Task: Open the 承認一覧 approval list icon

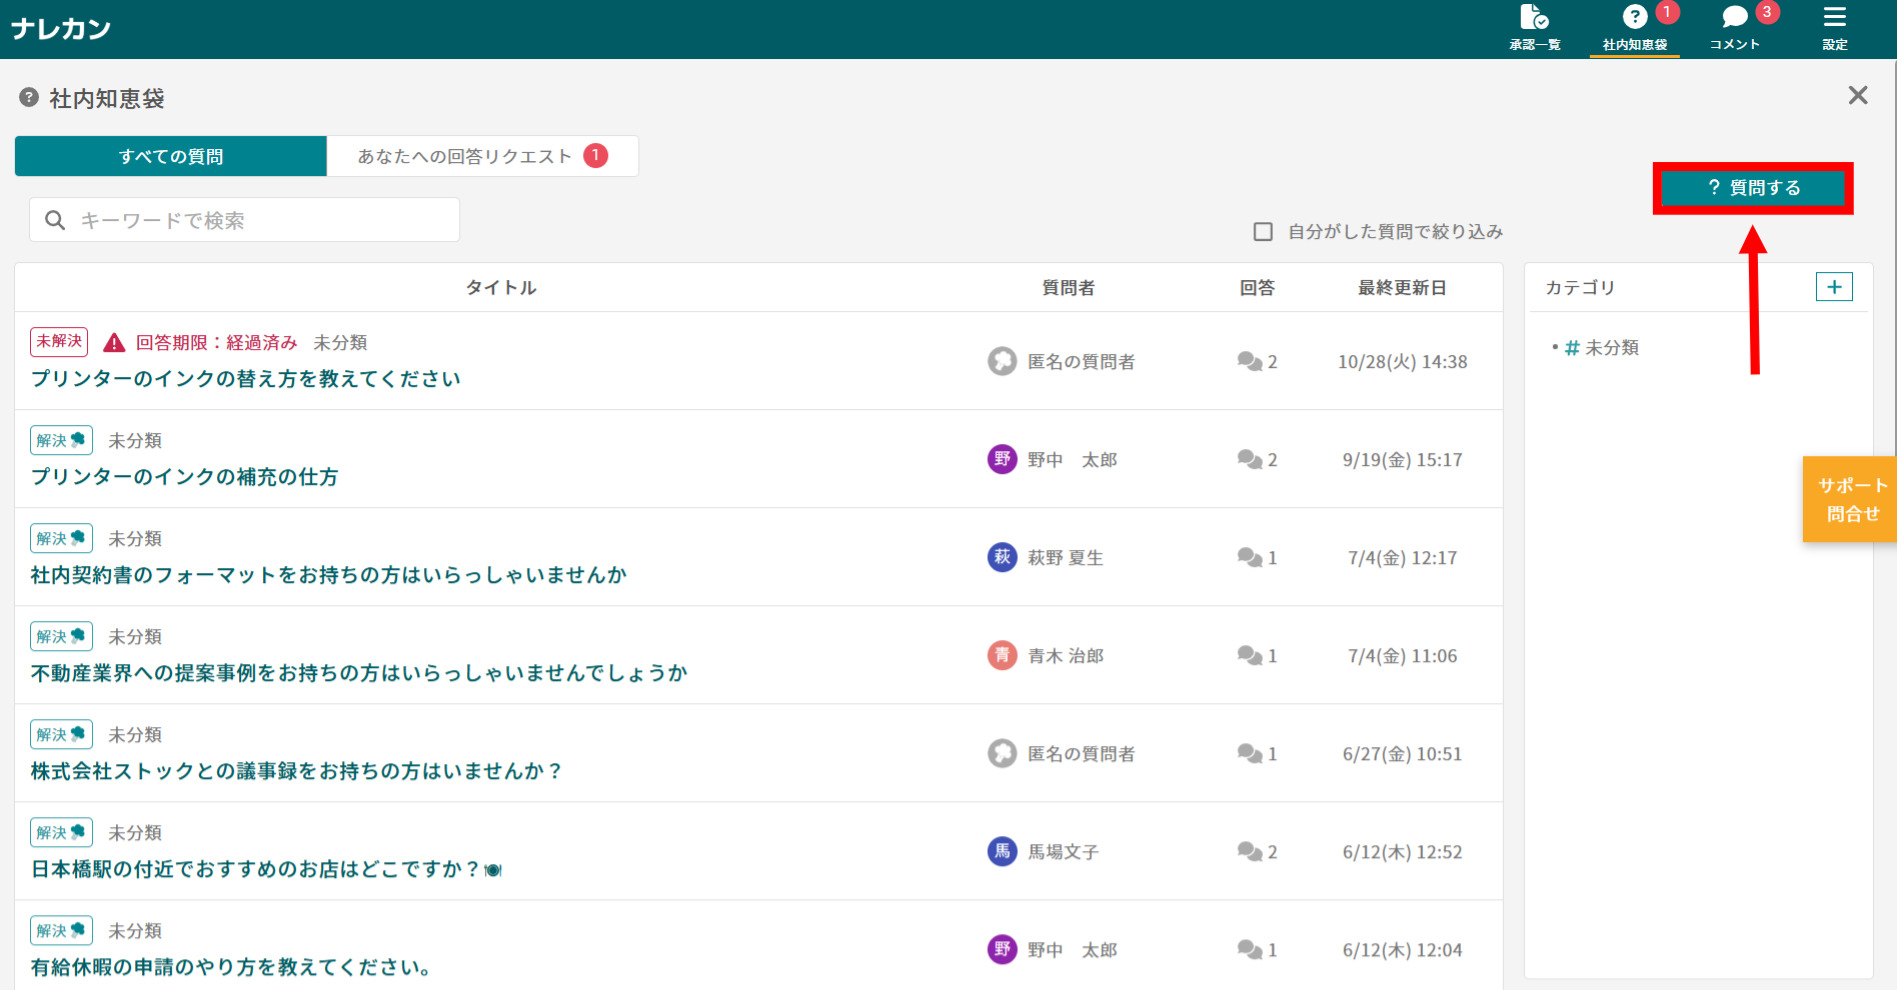Action: pyautogui.click(x=1534, y=19)
